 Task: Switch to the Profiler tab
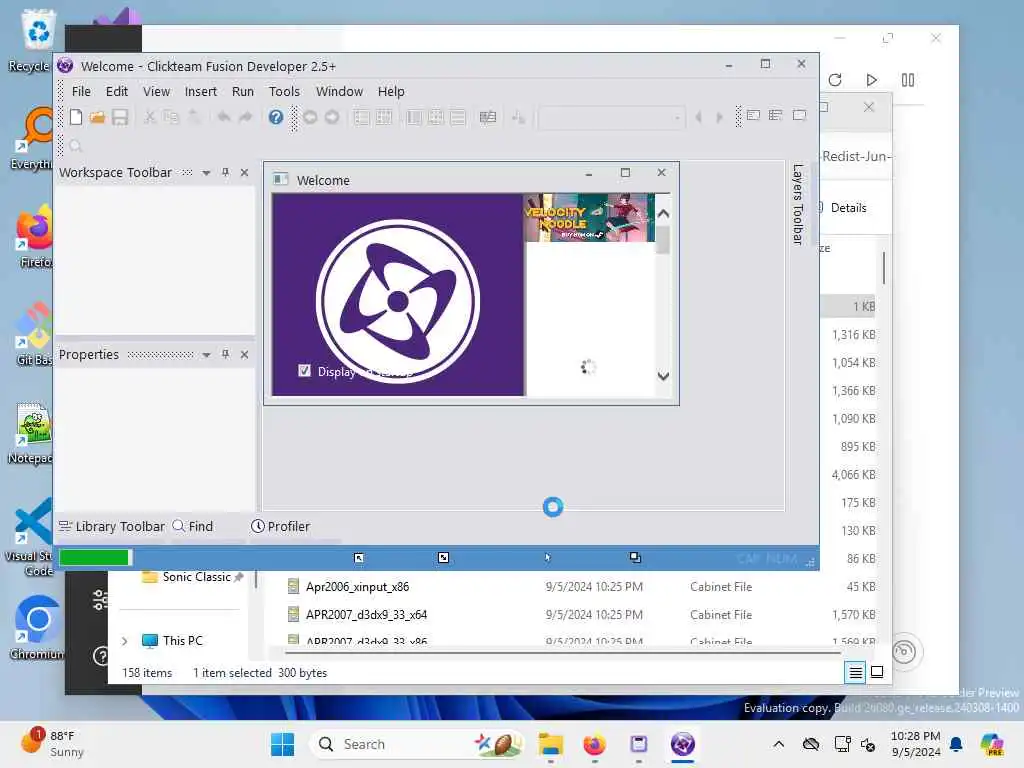pos(281,526)
